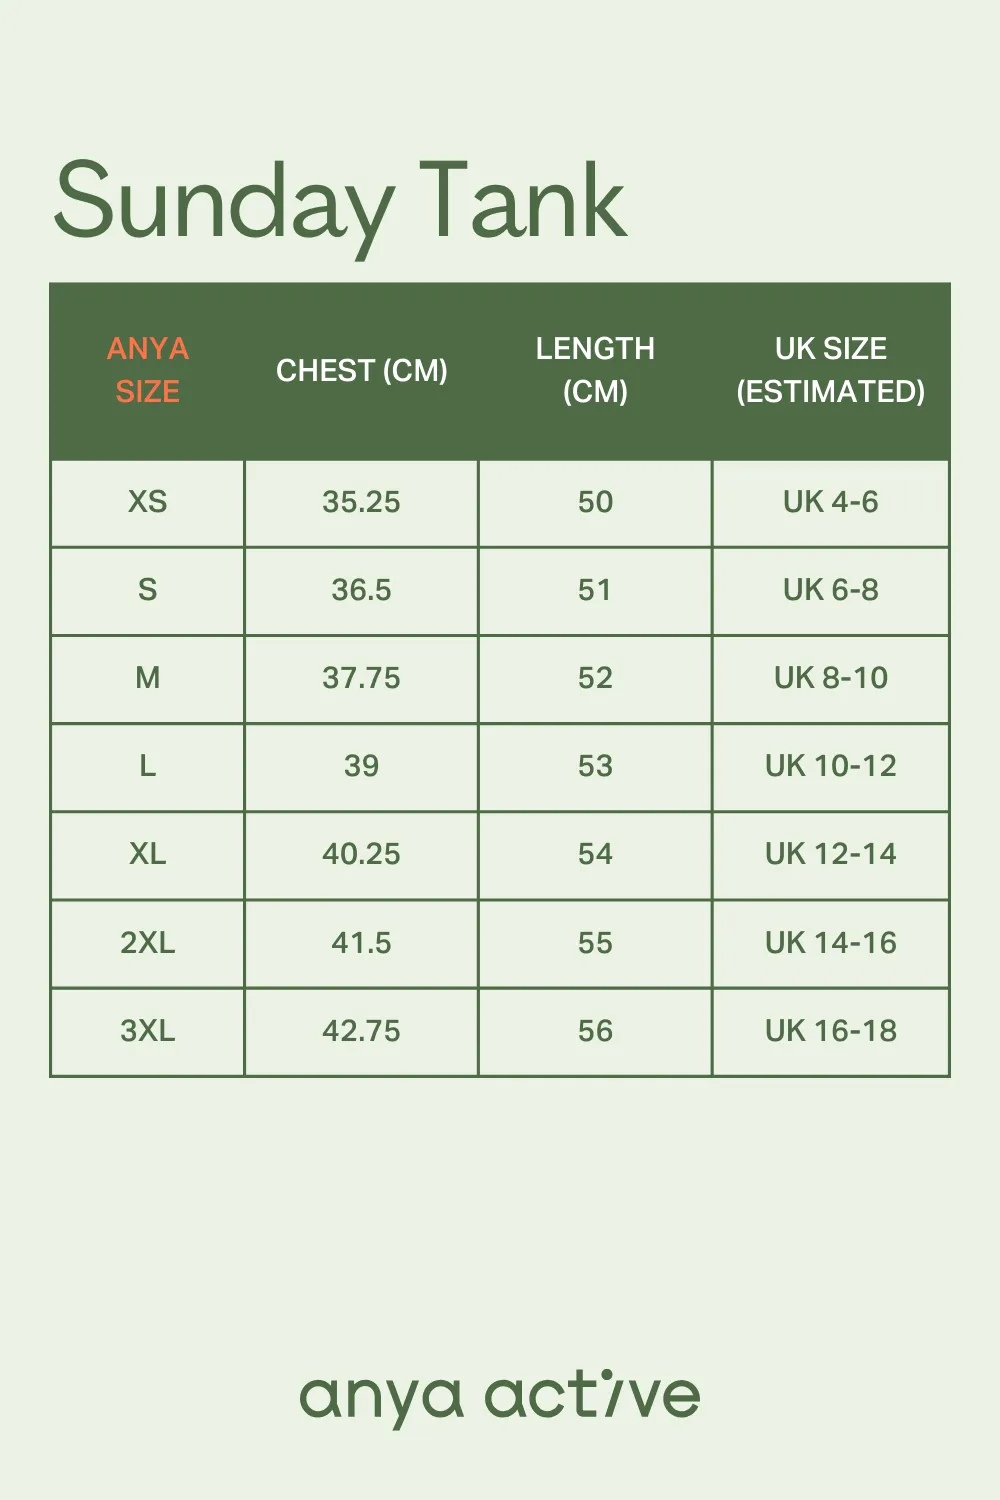Select the 2XL size row label
The width and height of the screenshot is (1000, 1500).
[148, 943]
